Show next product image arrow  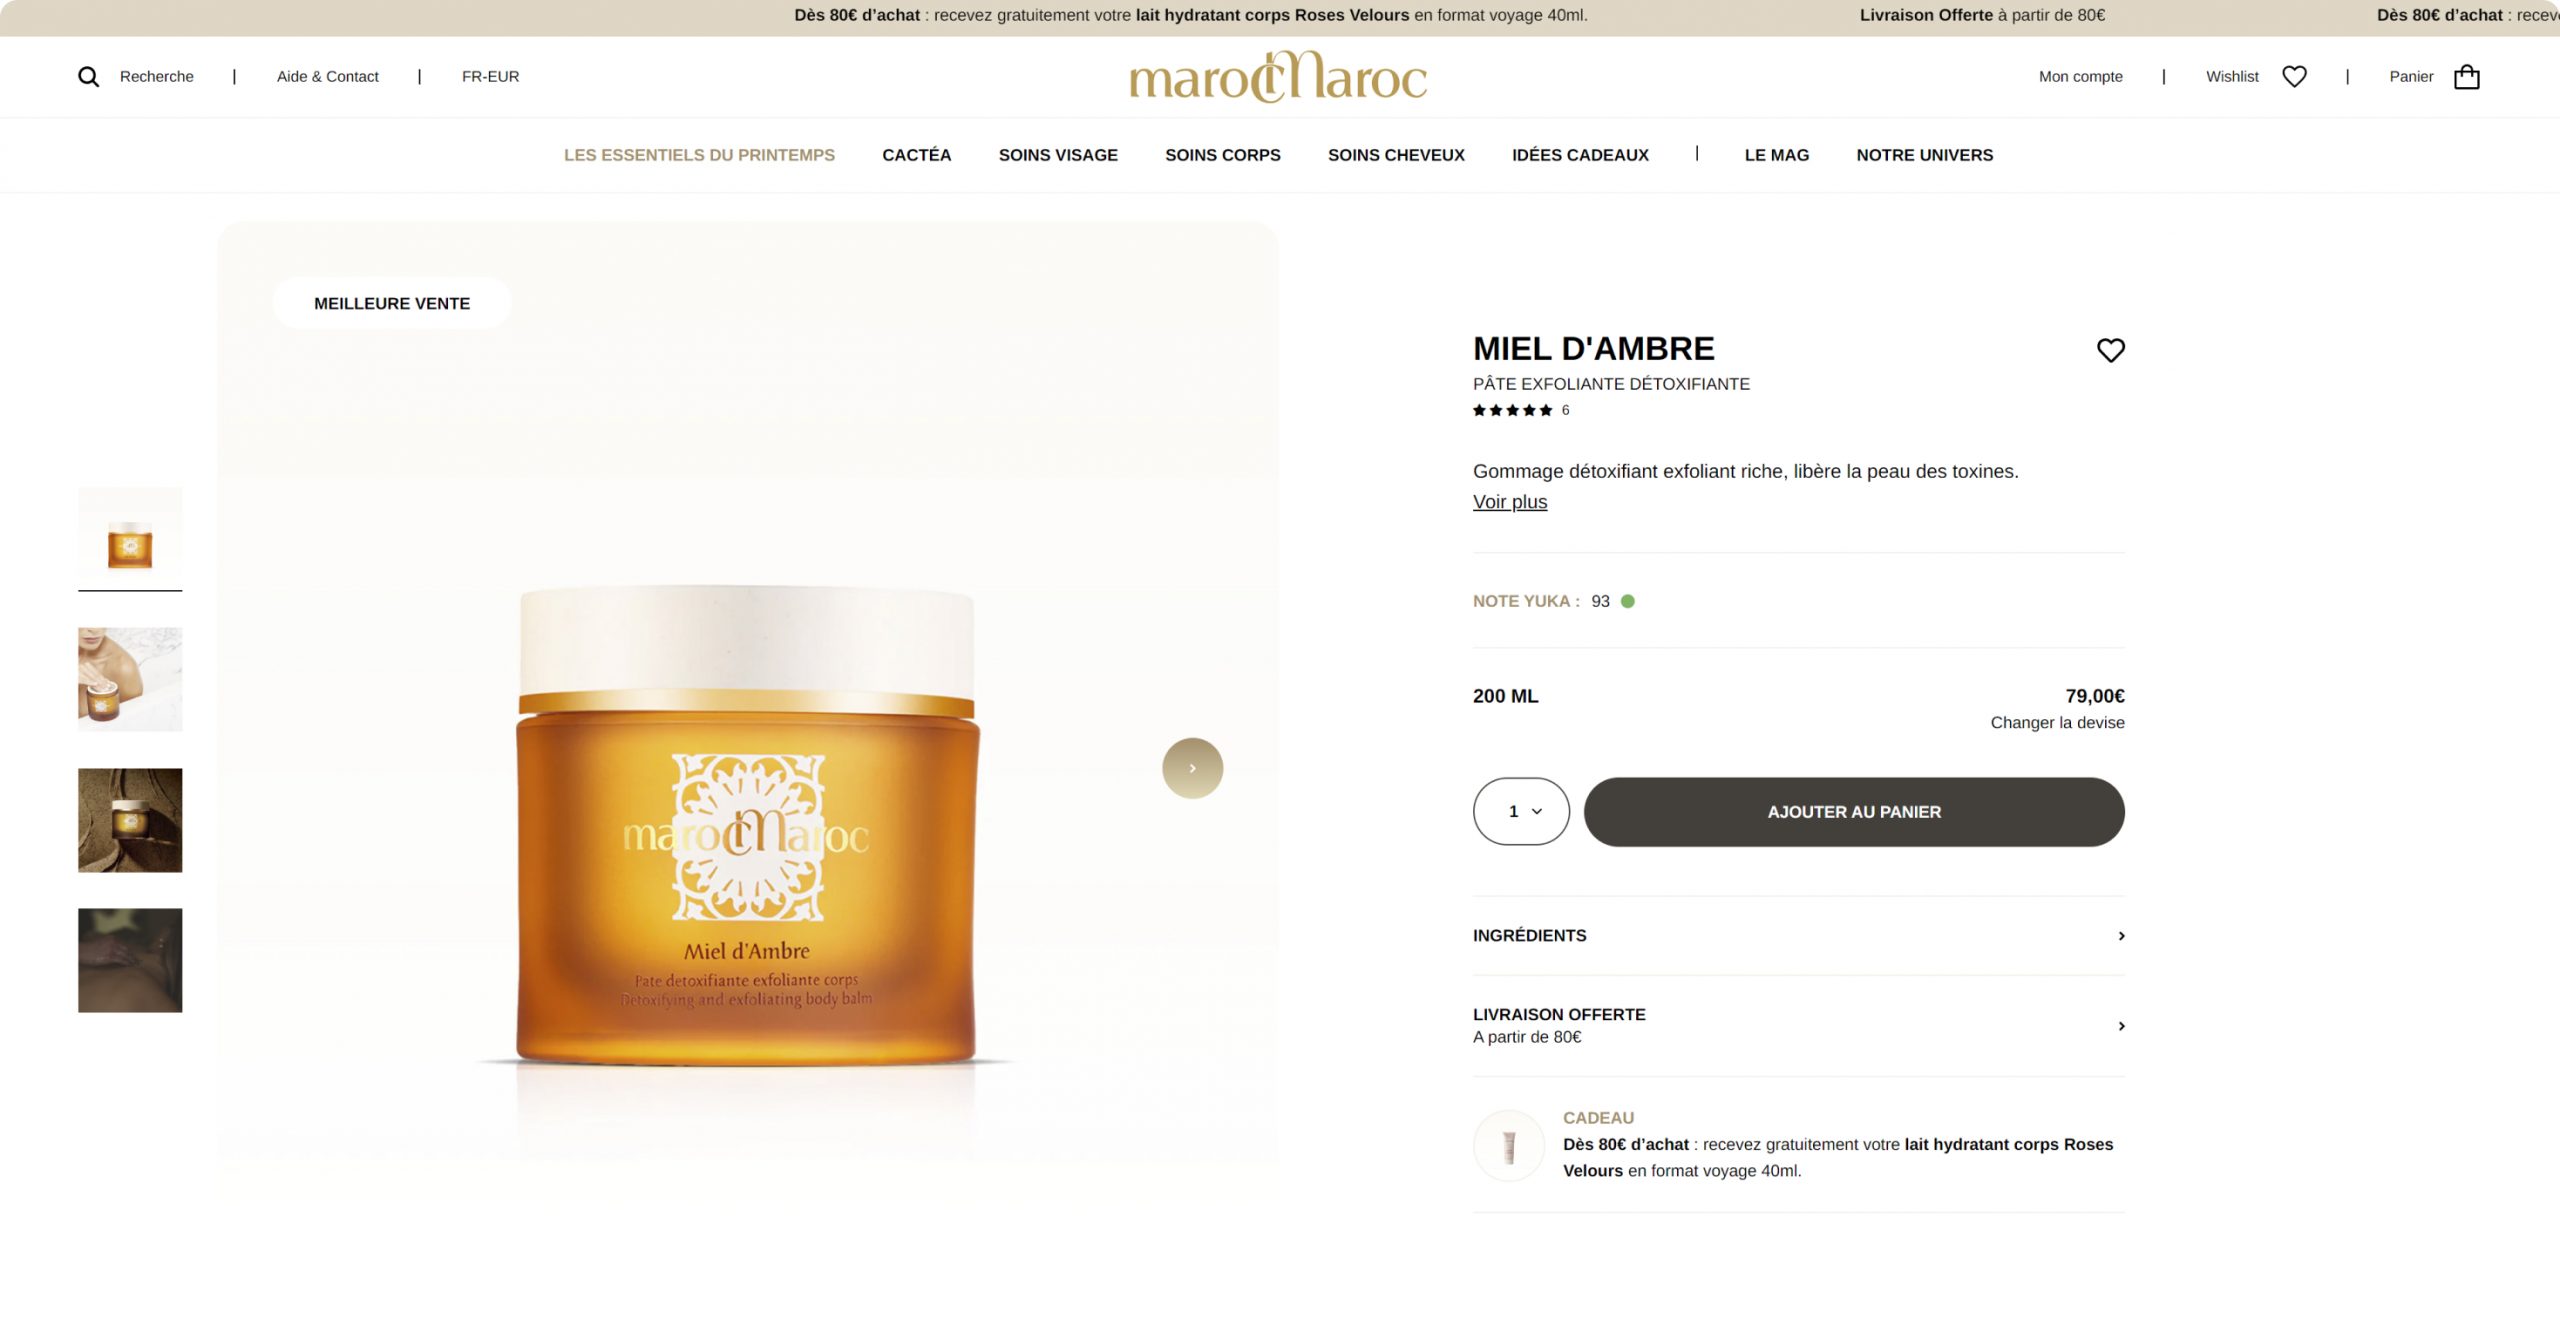coord(1192,768)
